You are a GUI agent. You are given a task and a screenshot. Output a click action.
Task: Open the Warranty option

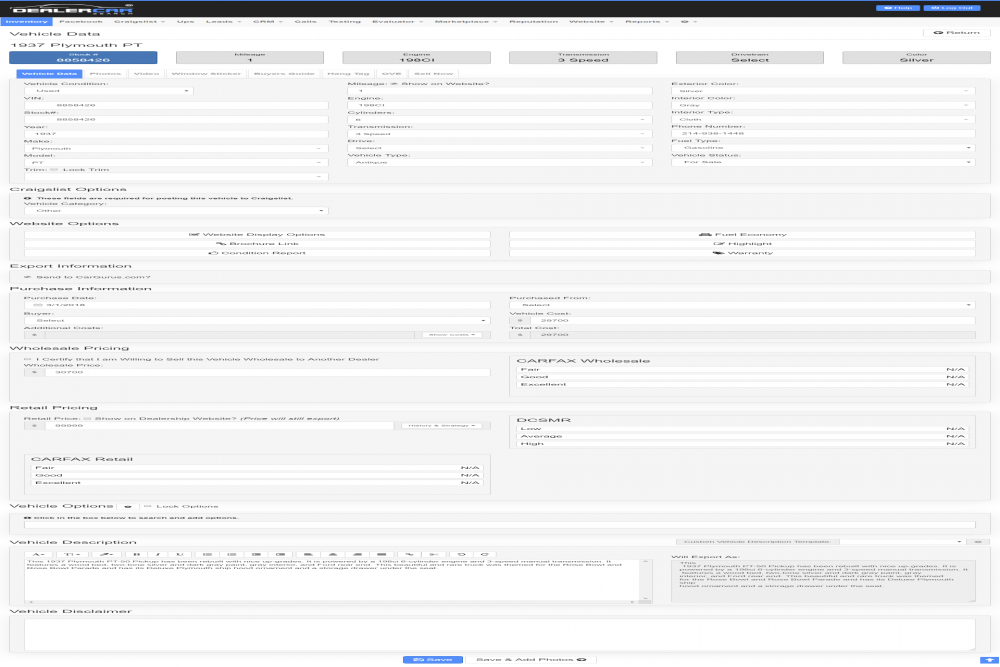(x=743, y=253)
